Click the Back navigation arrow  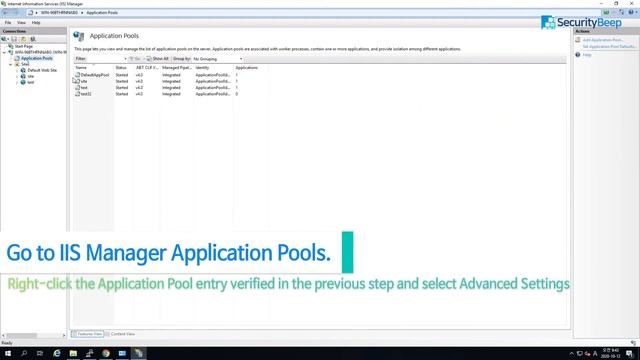pos(6,13)
